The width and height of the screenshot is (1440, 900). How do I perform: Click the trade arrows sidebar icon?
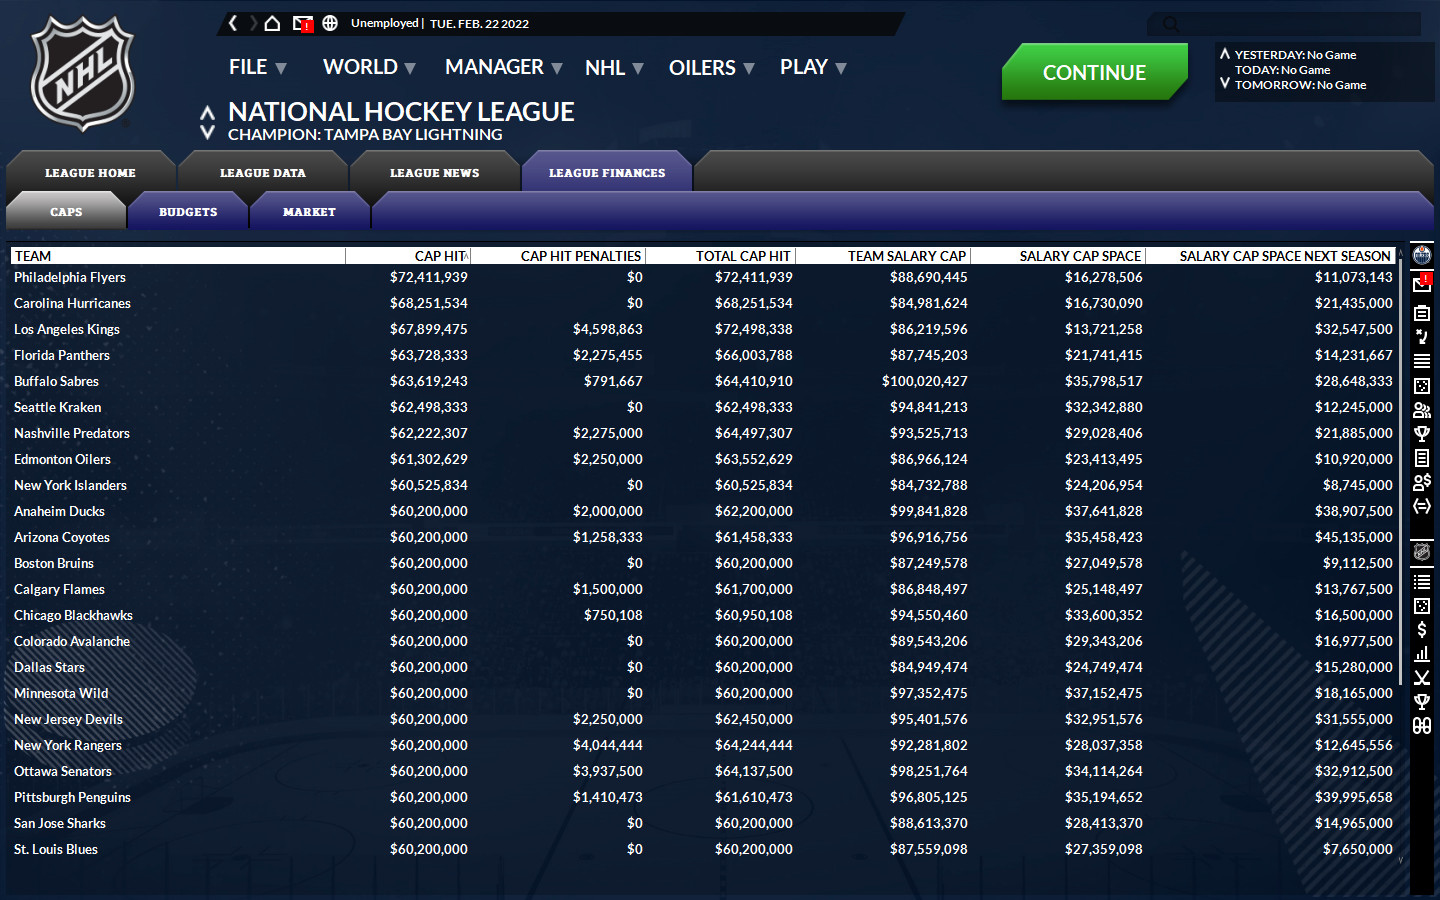1421,506
